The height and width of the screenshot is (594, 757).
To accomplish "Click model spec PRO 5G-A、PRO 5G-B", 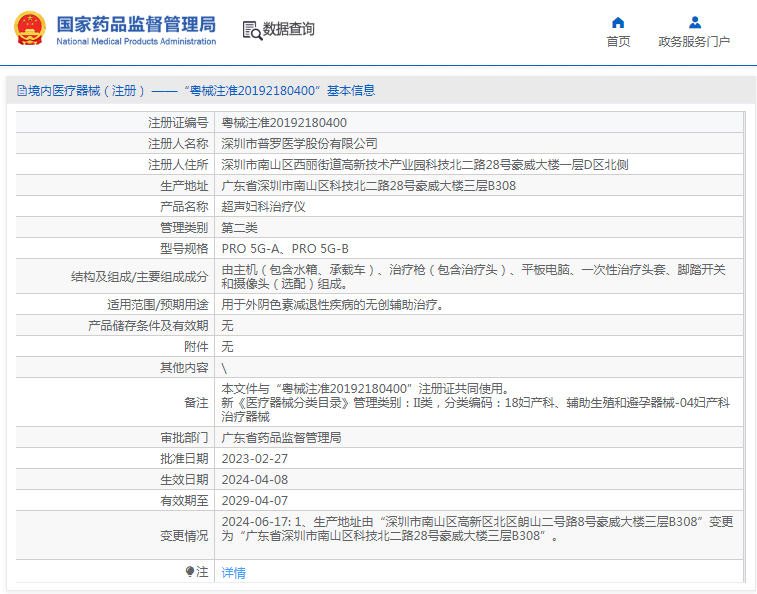I will coord(285,249).
